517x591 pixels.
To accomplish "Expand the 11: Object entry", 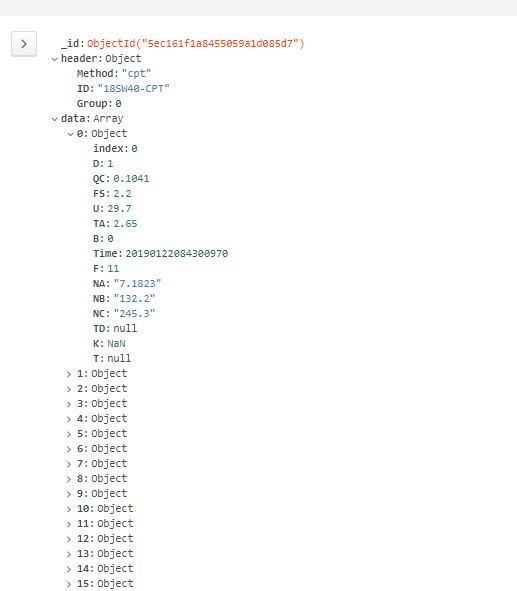I will [x=69, y=524].
